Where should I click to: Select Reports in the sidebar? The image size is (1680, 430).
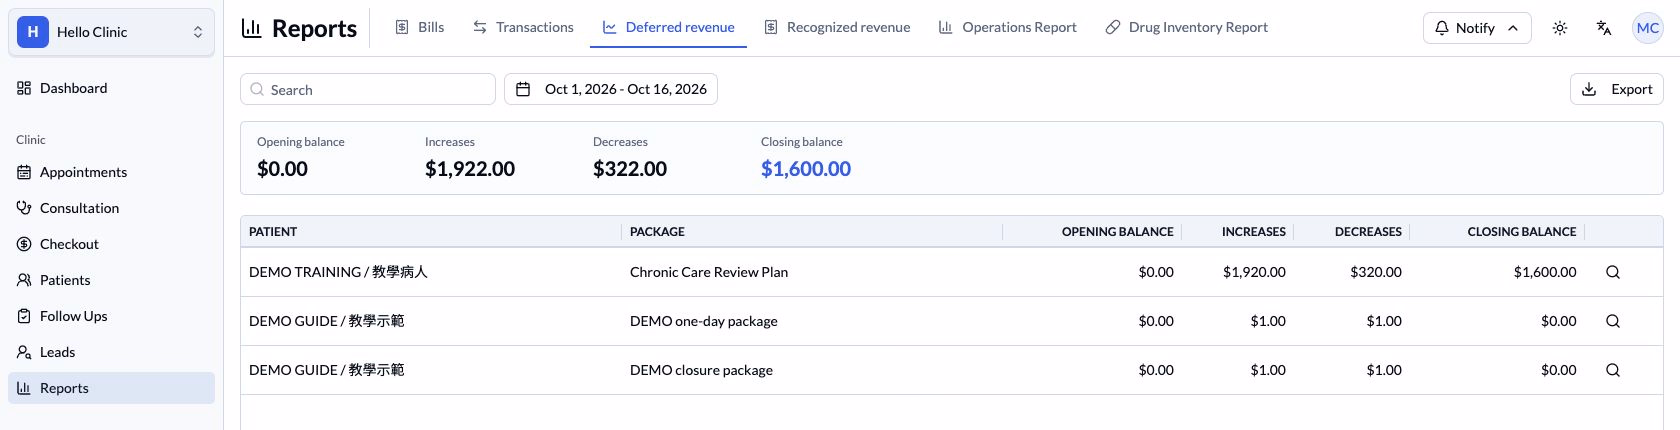click(111, 388)
